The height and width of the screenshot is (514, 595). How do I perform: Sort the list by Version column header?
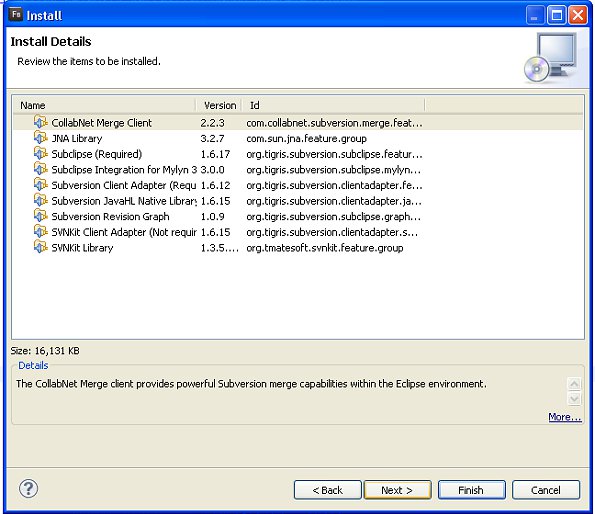coord(219,105)
